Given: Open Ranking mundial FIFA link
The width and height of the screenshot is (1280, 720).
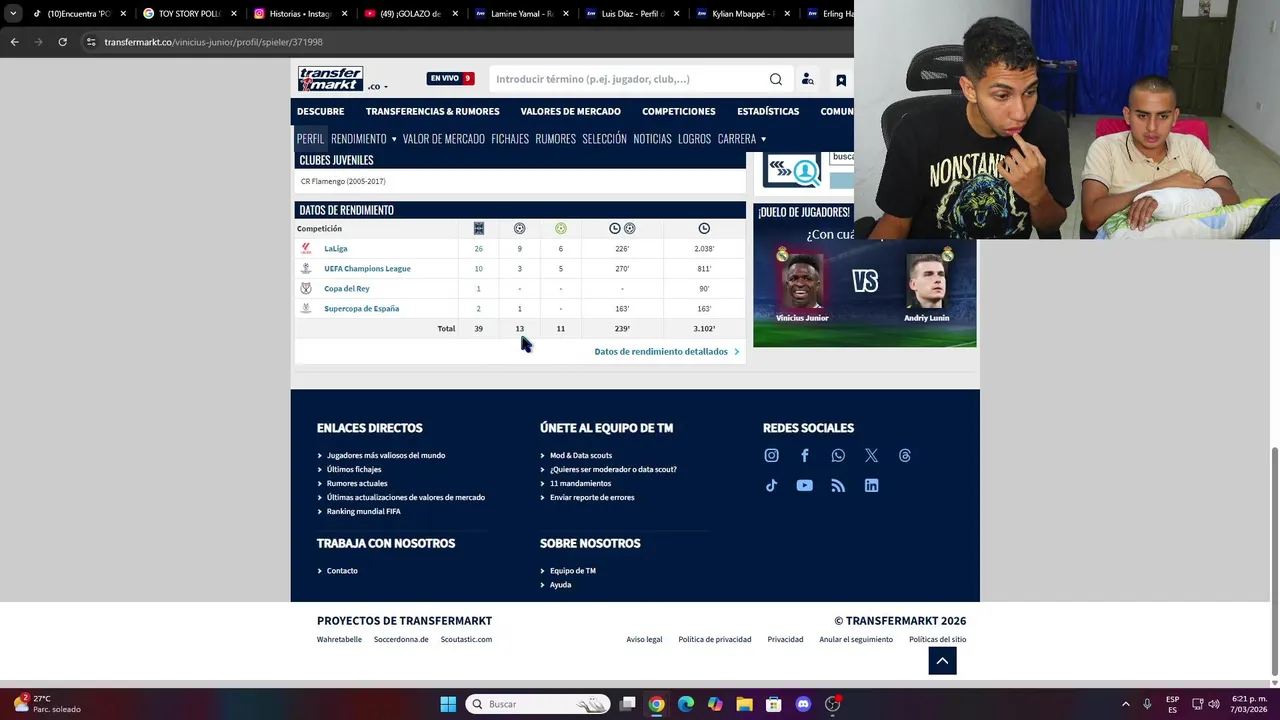Looking at the screenshot, I should point(363,511).
